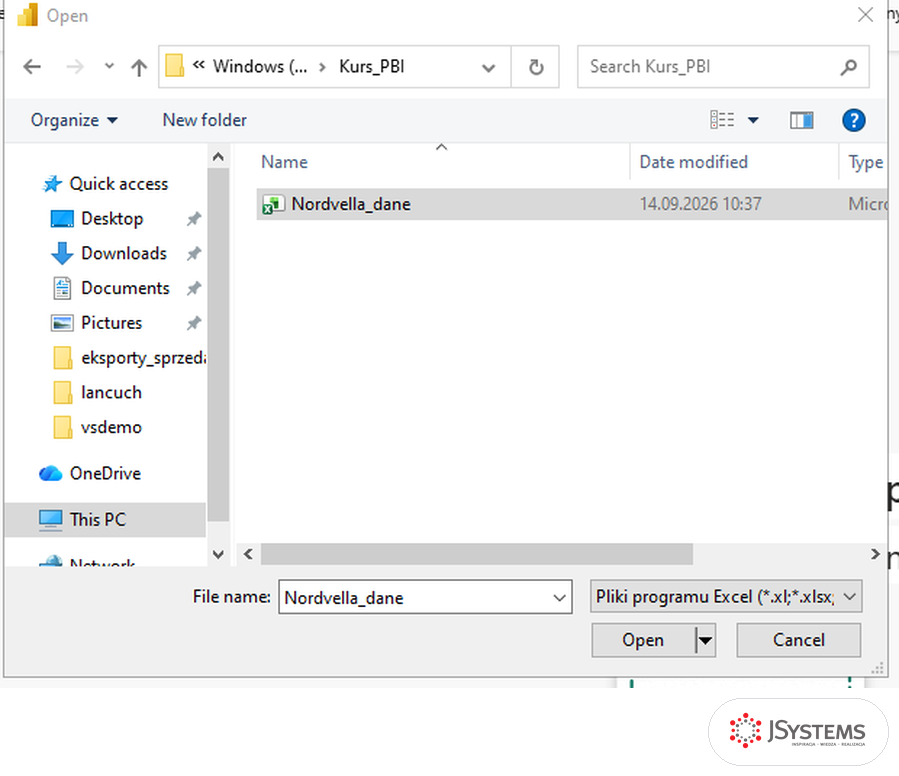
Task: Open help with the question mark
Action: (x=853, y=120)
